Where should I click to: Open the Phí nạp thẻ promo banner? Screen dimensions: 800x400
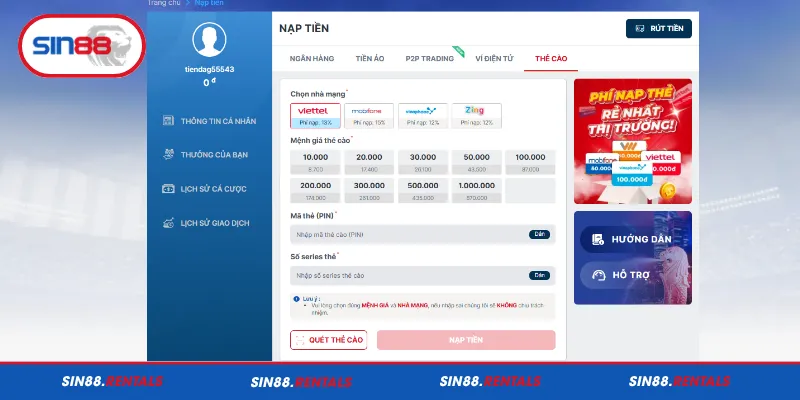pos(633,141)
